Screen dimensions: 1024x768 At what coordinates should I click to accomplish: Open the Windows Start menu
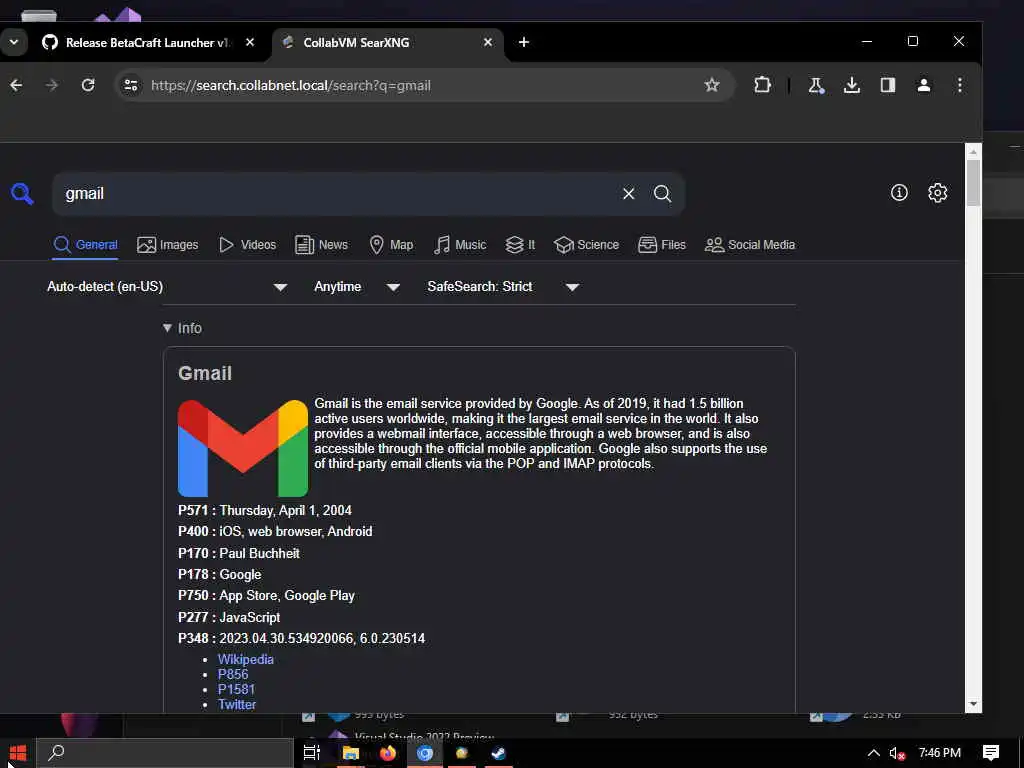pos(18,753)
